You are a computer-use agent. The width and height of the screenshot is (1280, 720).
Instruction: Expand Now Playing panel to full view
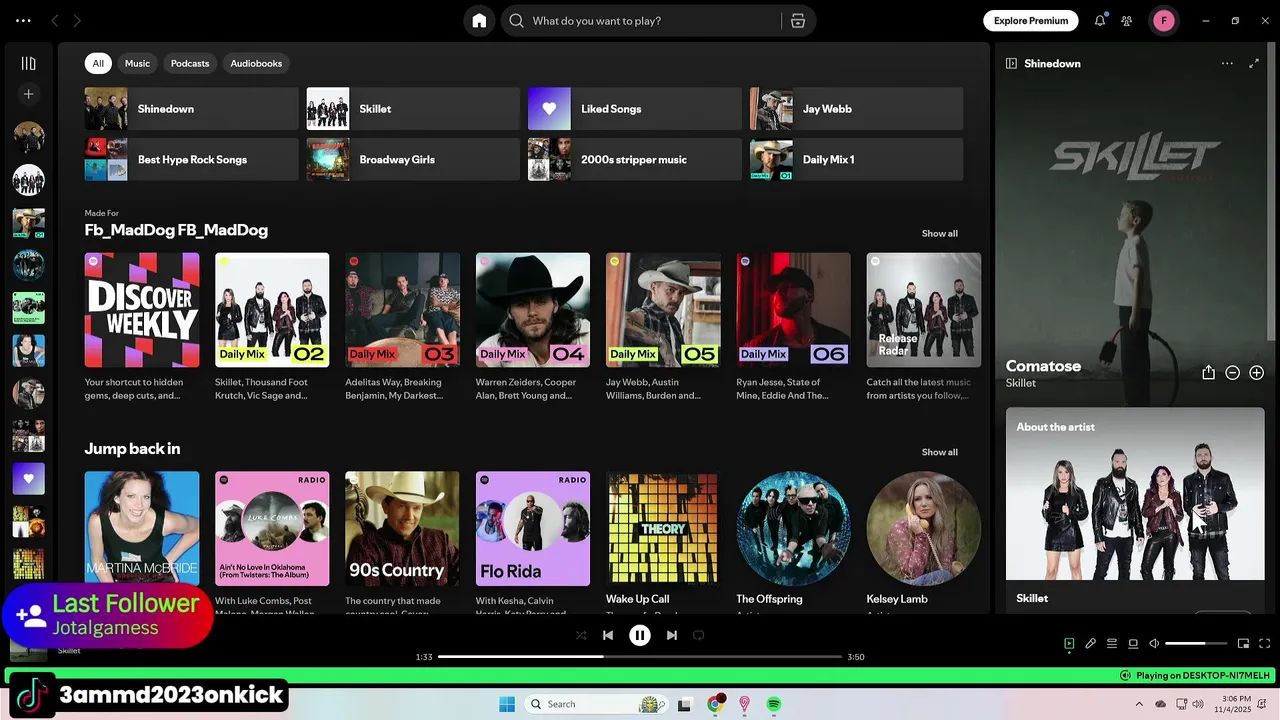1254,63
